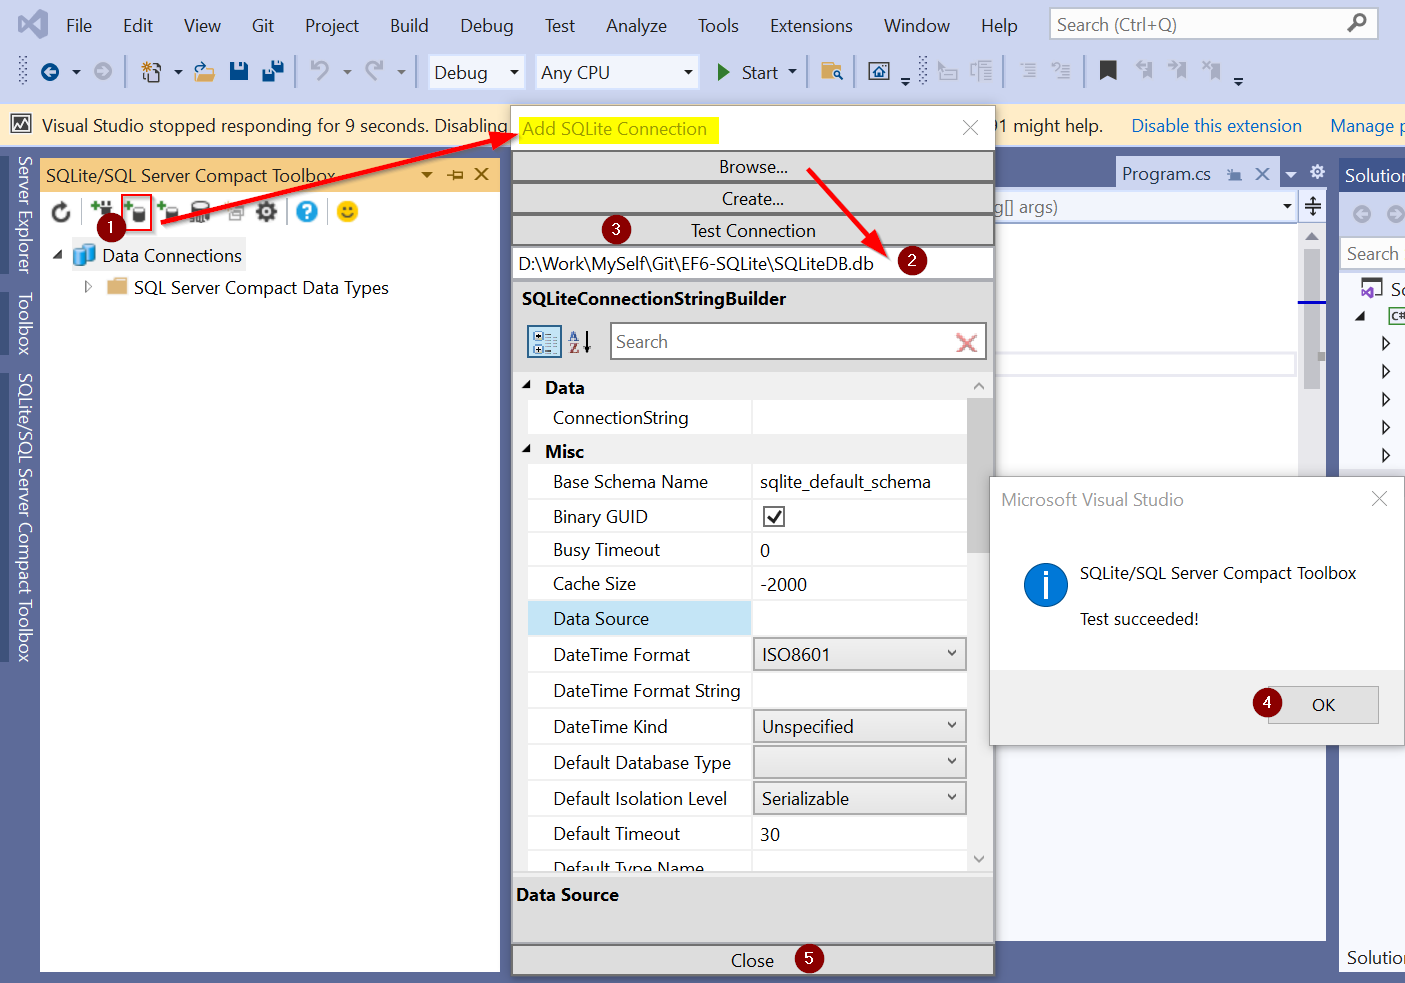Sort properties alphabetically with A-Z toggle
Viewport: 1405px width, 983px height.
(x=578, y=341)
